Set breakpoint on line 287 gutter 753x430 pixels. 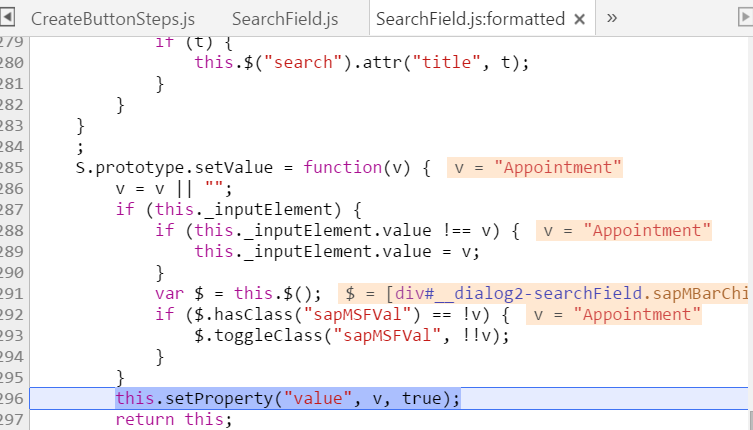click(12, 209)
